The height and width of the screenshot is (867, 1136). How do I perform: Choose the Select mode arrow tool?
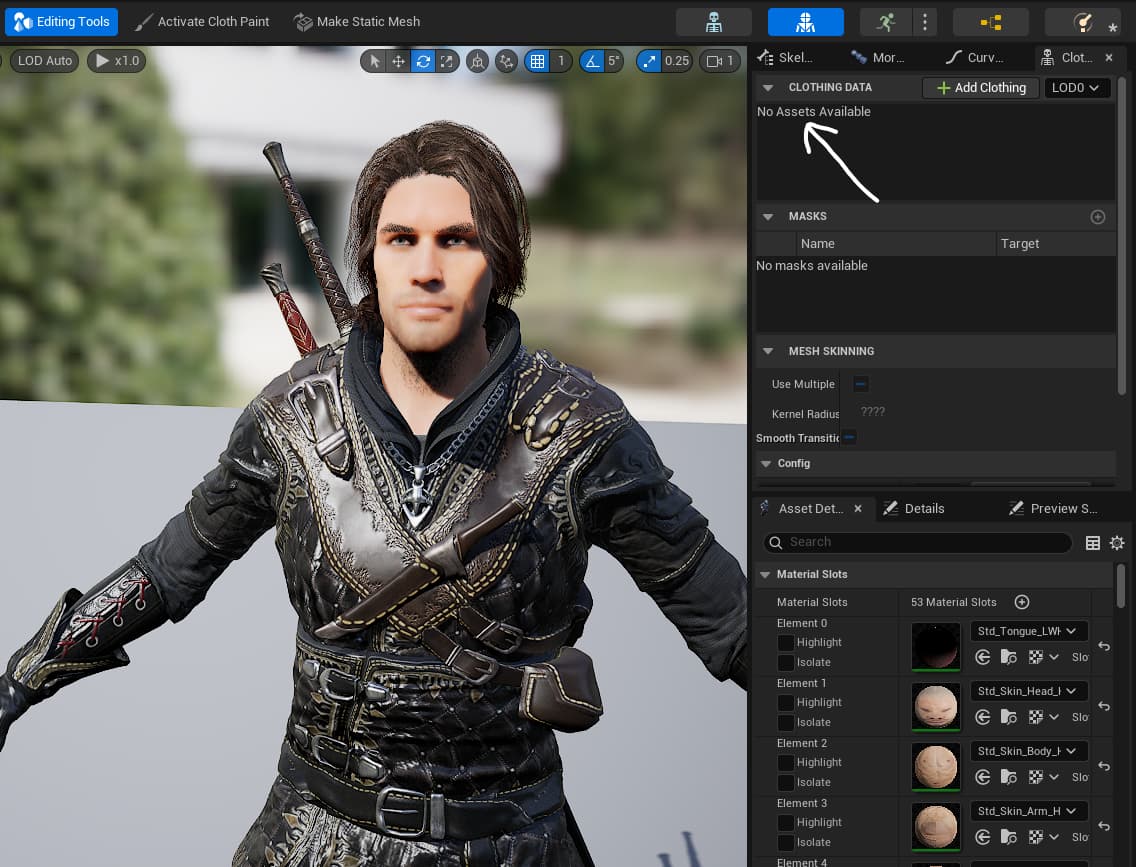click(x=375, y=61)
